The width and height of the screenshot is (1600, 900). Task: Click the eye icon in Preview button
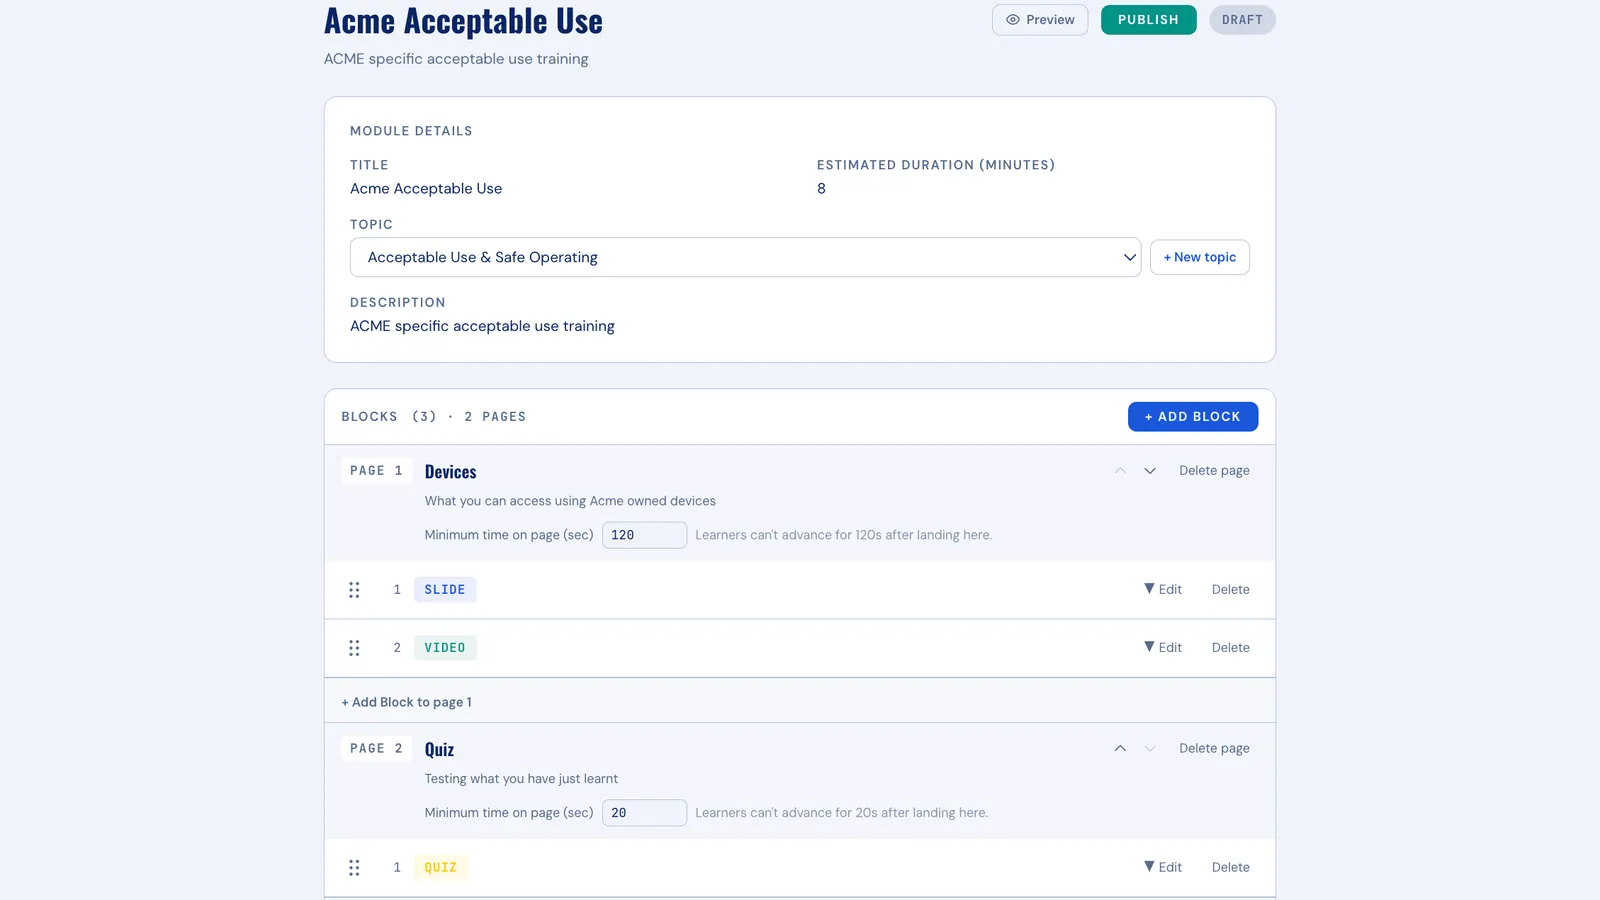(x=1012, y=20)
